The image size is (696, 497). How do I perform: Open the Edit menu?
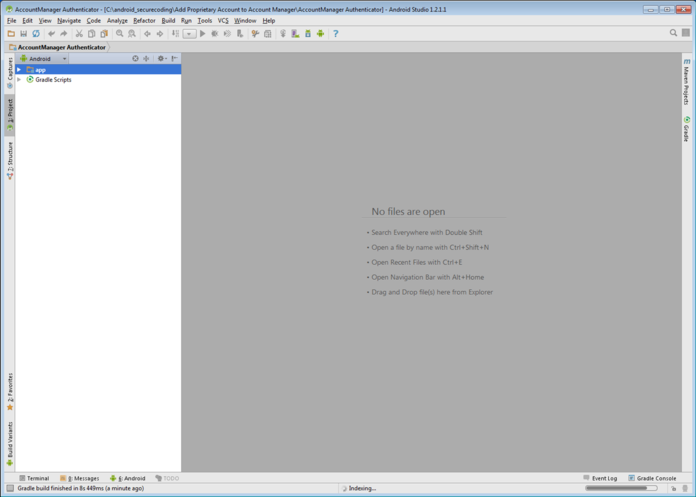coord(28,21)
